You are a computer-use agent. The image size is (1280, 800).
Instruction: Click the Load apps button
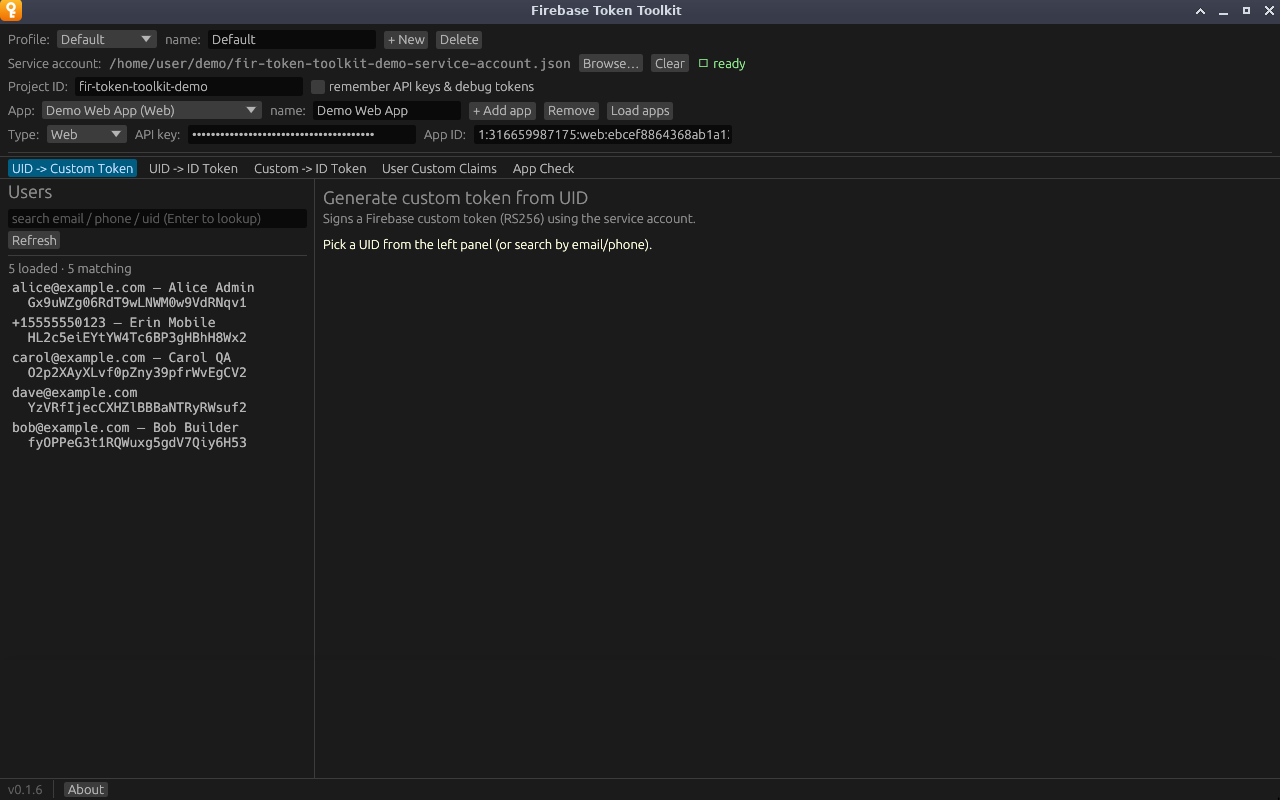(x=640, y=111)
